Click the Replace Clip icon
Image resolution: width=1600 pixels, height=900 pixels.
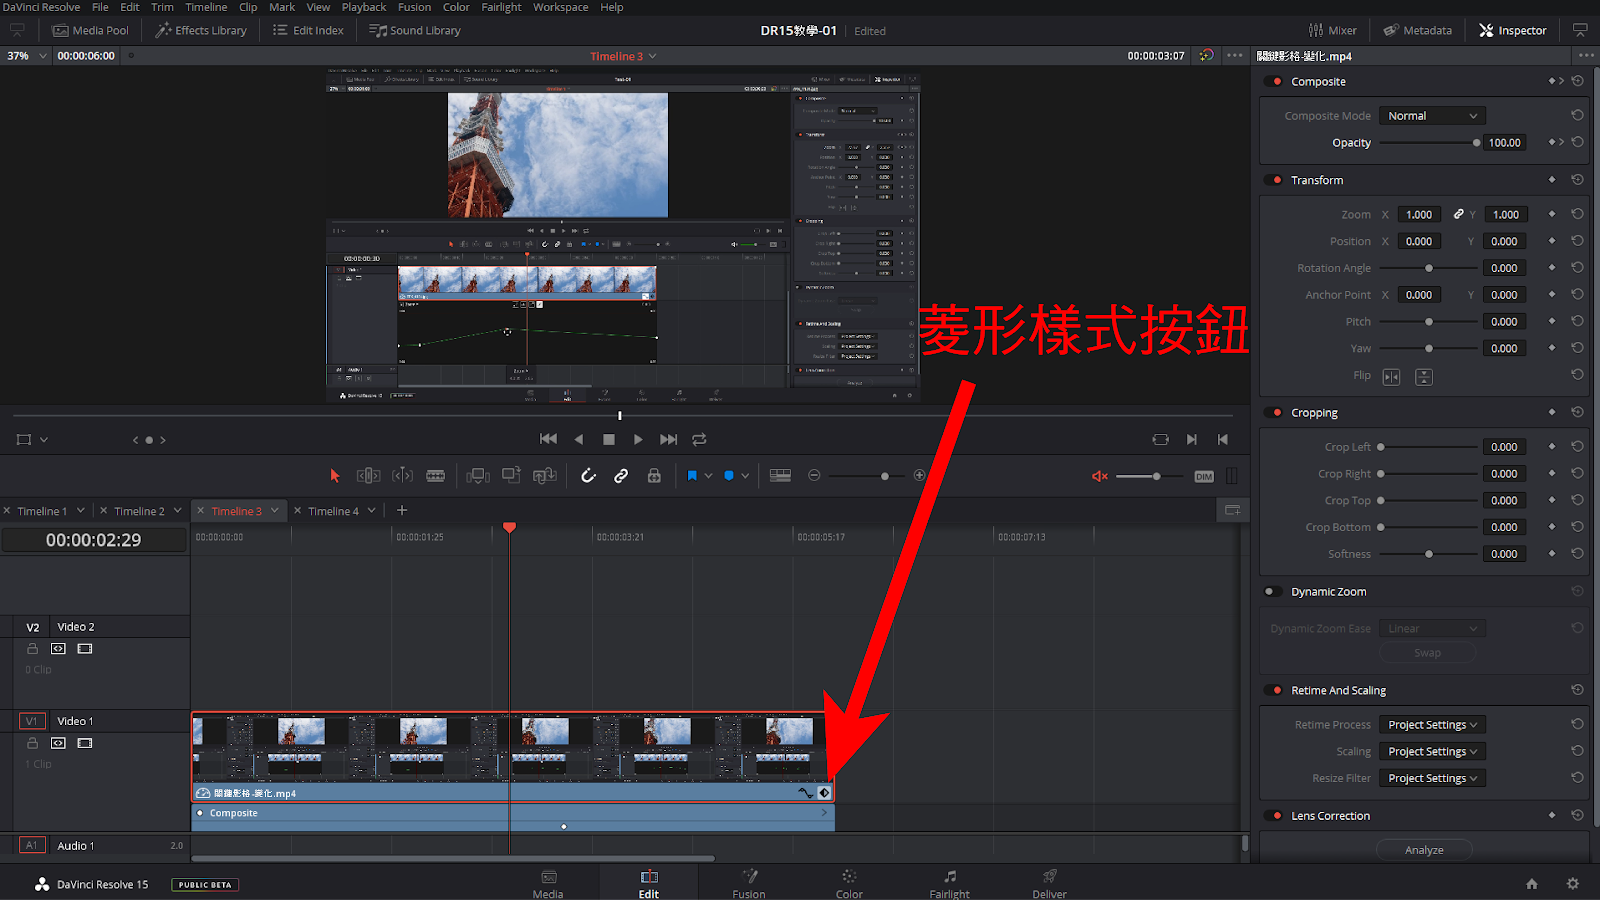click(x=545, y=476)
